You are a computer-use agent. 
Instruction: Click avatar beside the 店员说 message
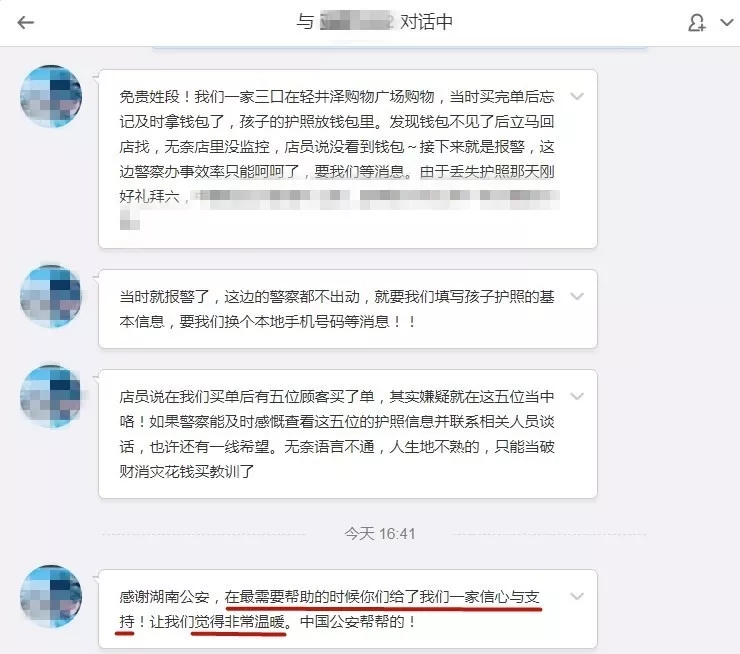(x=51, y=396)
